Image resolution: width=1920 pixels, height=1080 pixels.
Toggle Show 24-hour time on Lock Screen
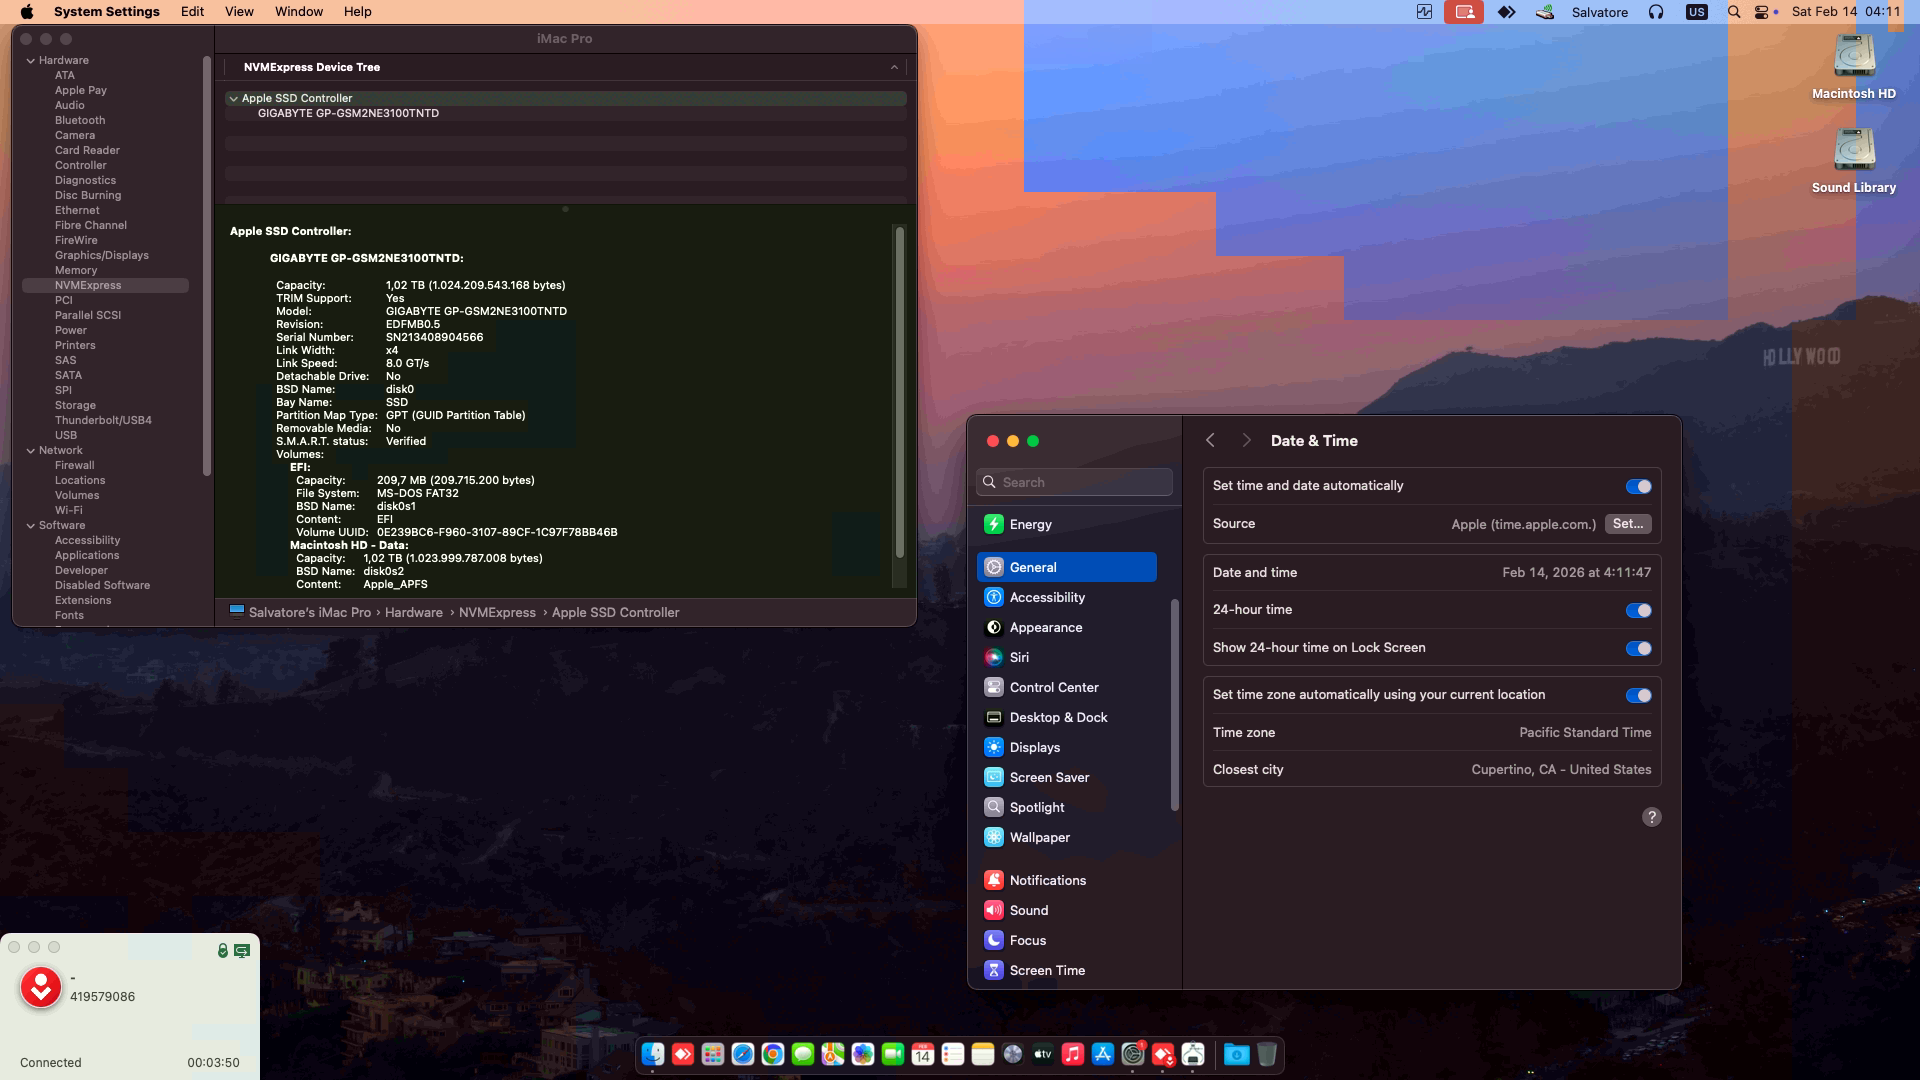pos(1638,648)
